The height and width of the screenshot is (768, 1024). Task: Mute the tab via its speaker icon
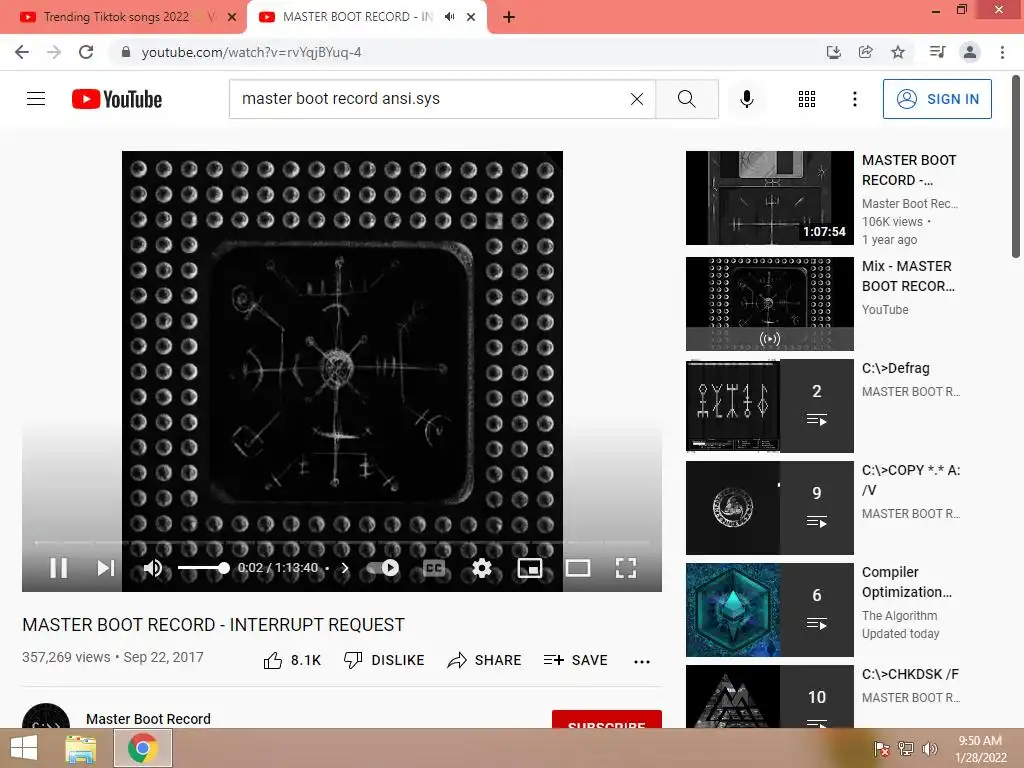click(x=449, y=17)
